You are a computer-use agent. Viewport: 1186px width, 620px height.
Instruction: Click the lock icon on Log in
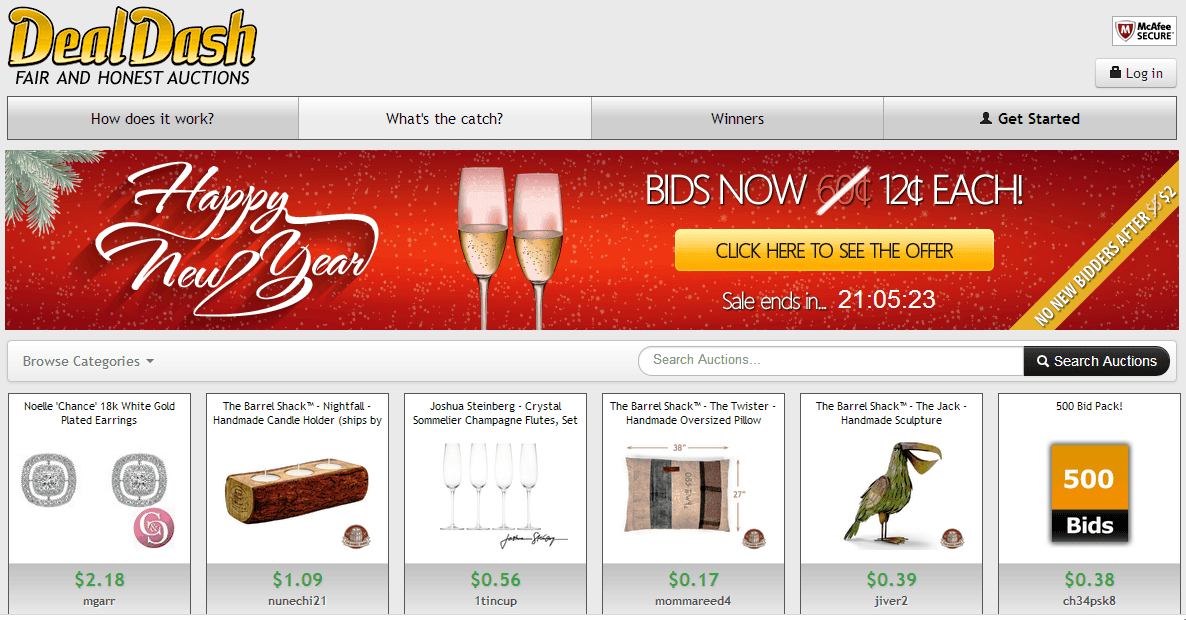(1115, 73)
